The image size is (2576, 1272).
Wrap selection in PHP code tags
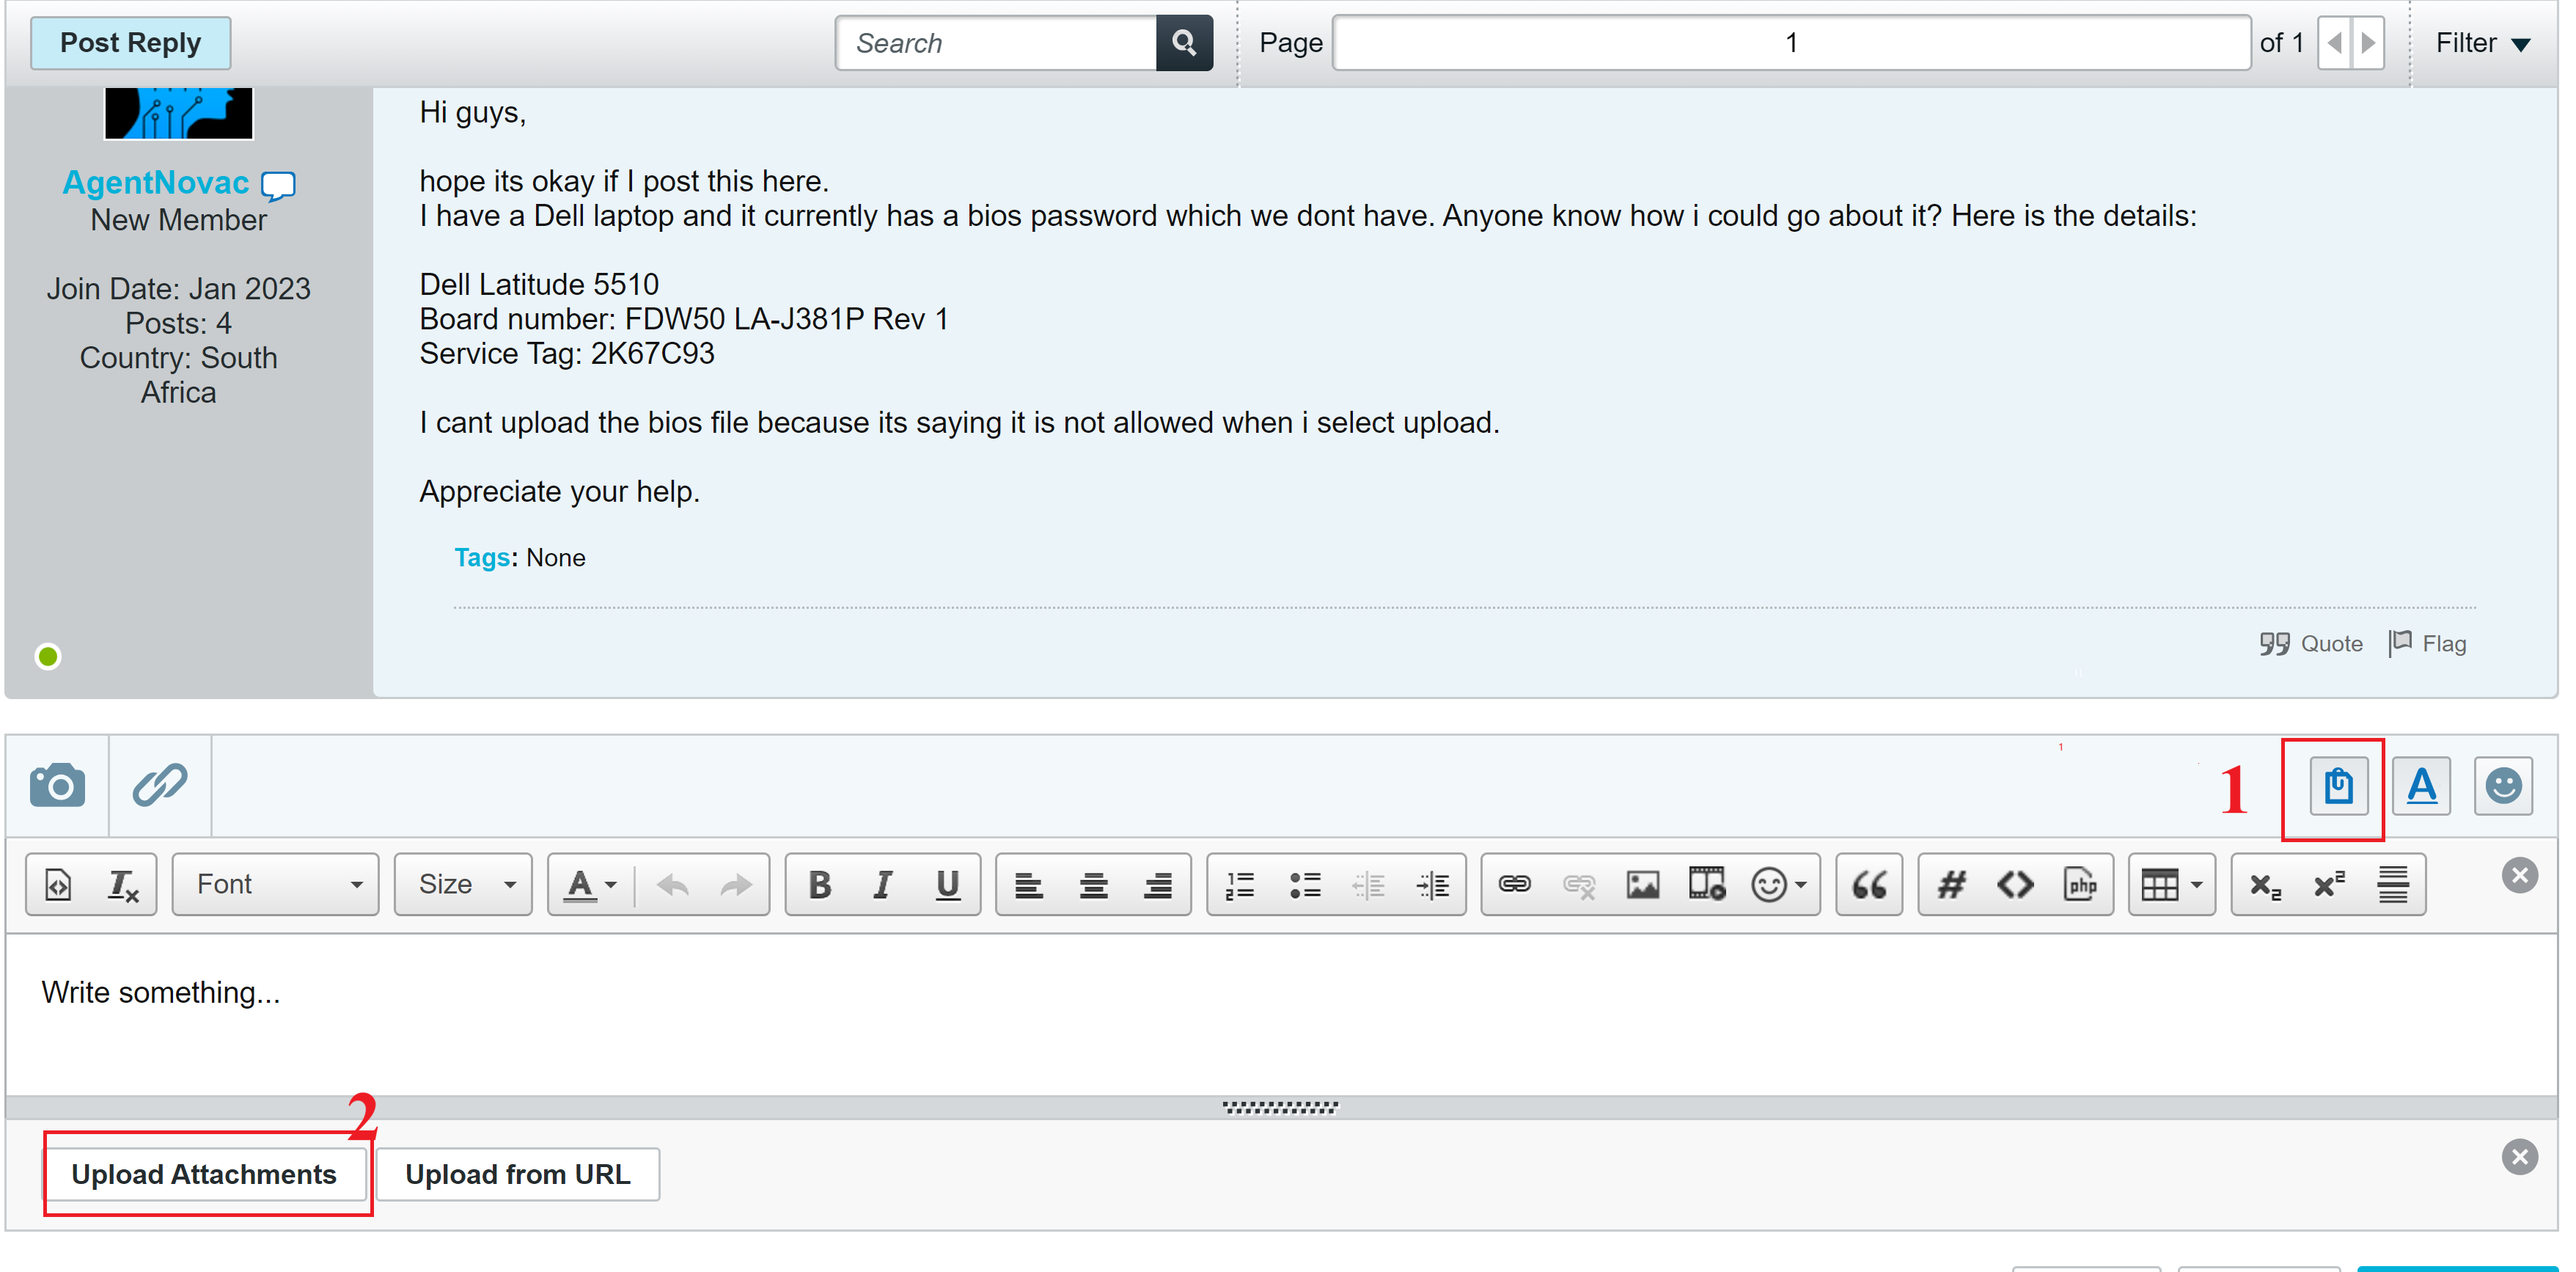point(2080,885)
